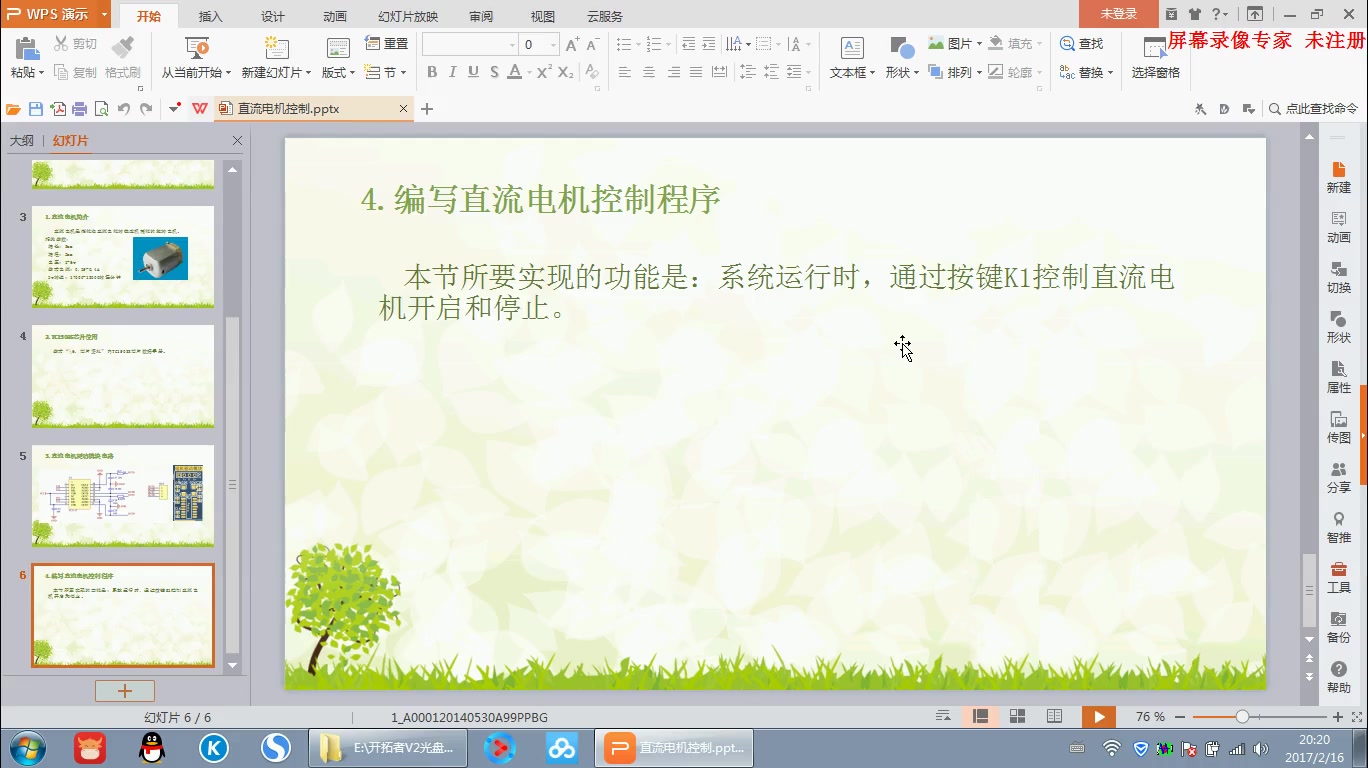The width and height of the screenshot is (1368, 768).
Task: Click the Paste clipboard icon
Action: pos(27,48)
